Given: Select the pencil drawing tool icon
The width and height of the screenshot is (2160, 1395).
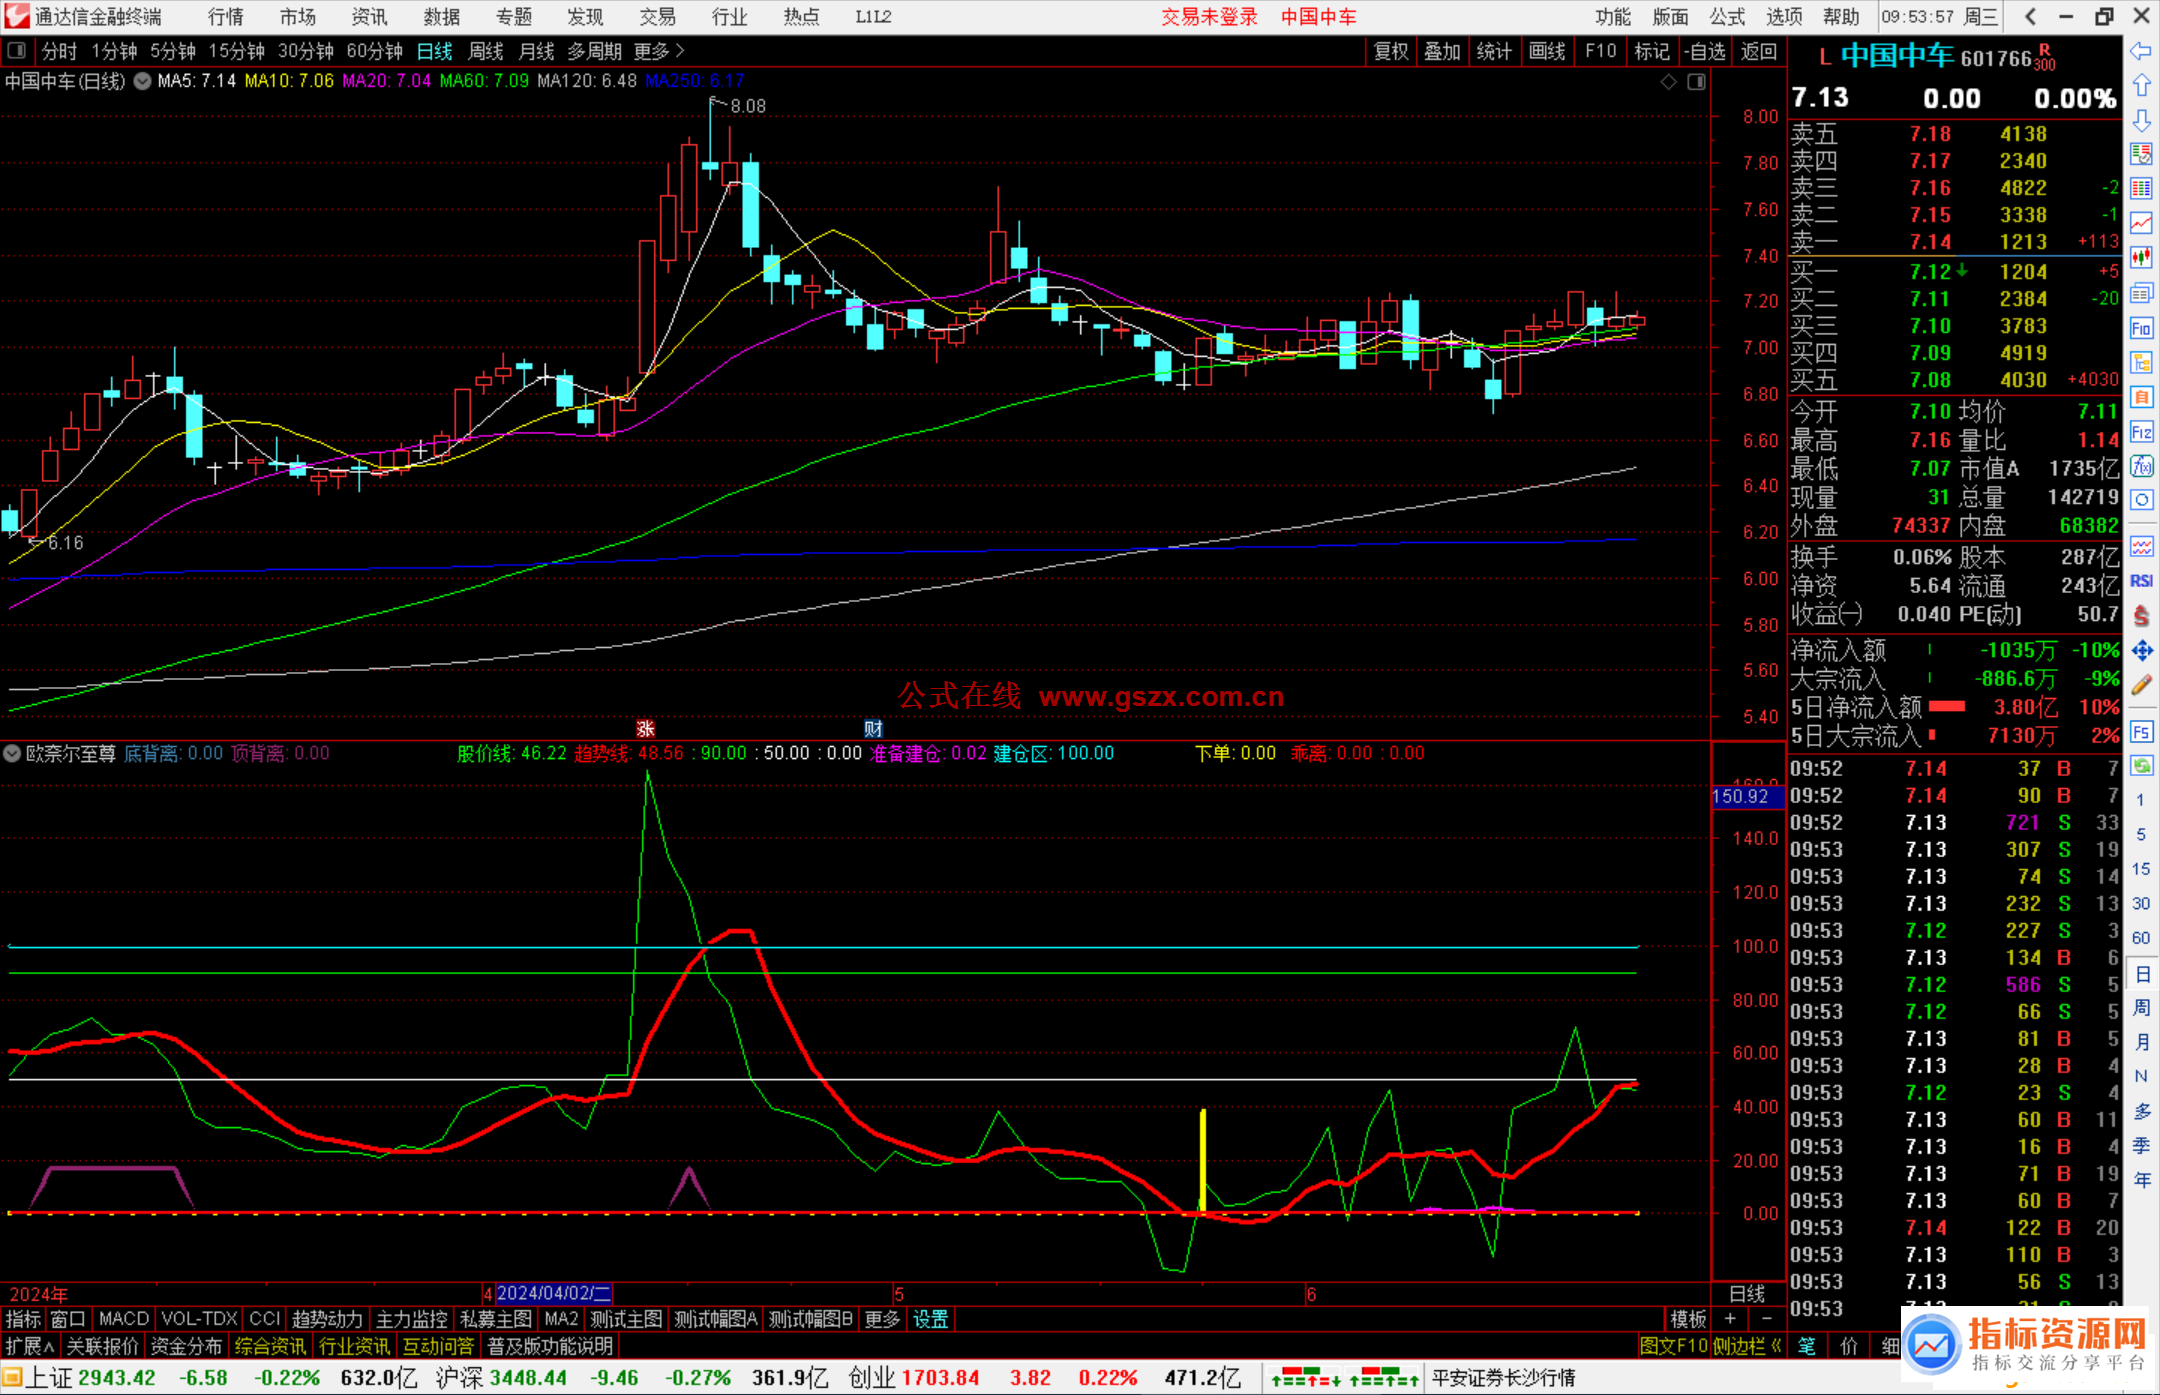Looking at the screenshot, I should [x=2141, y=685].
